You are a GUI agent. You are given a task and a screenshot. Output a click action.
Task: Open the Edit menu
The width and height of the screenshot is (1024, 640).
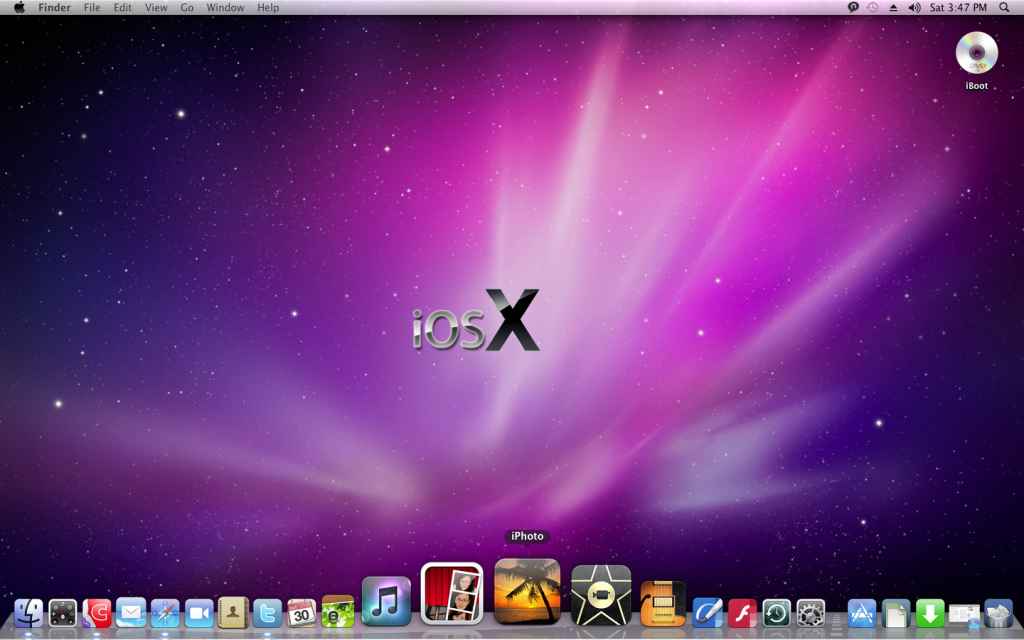click(x=122, y=7)
